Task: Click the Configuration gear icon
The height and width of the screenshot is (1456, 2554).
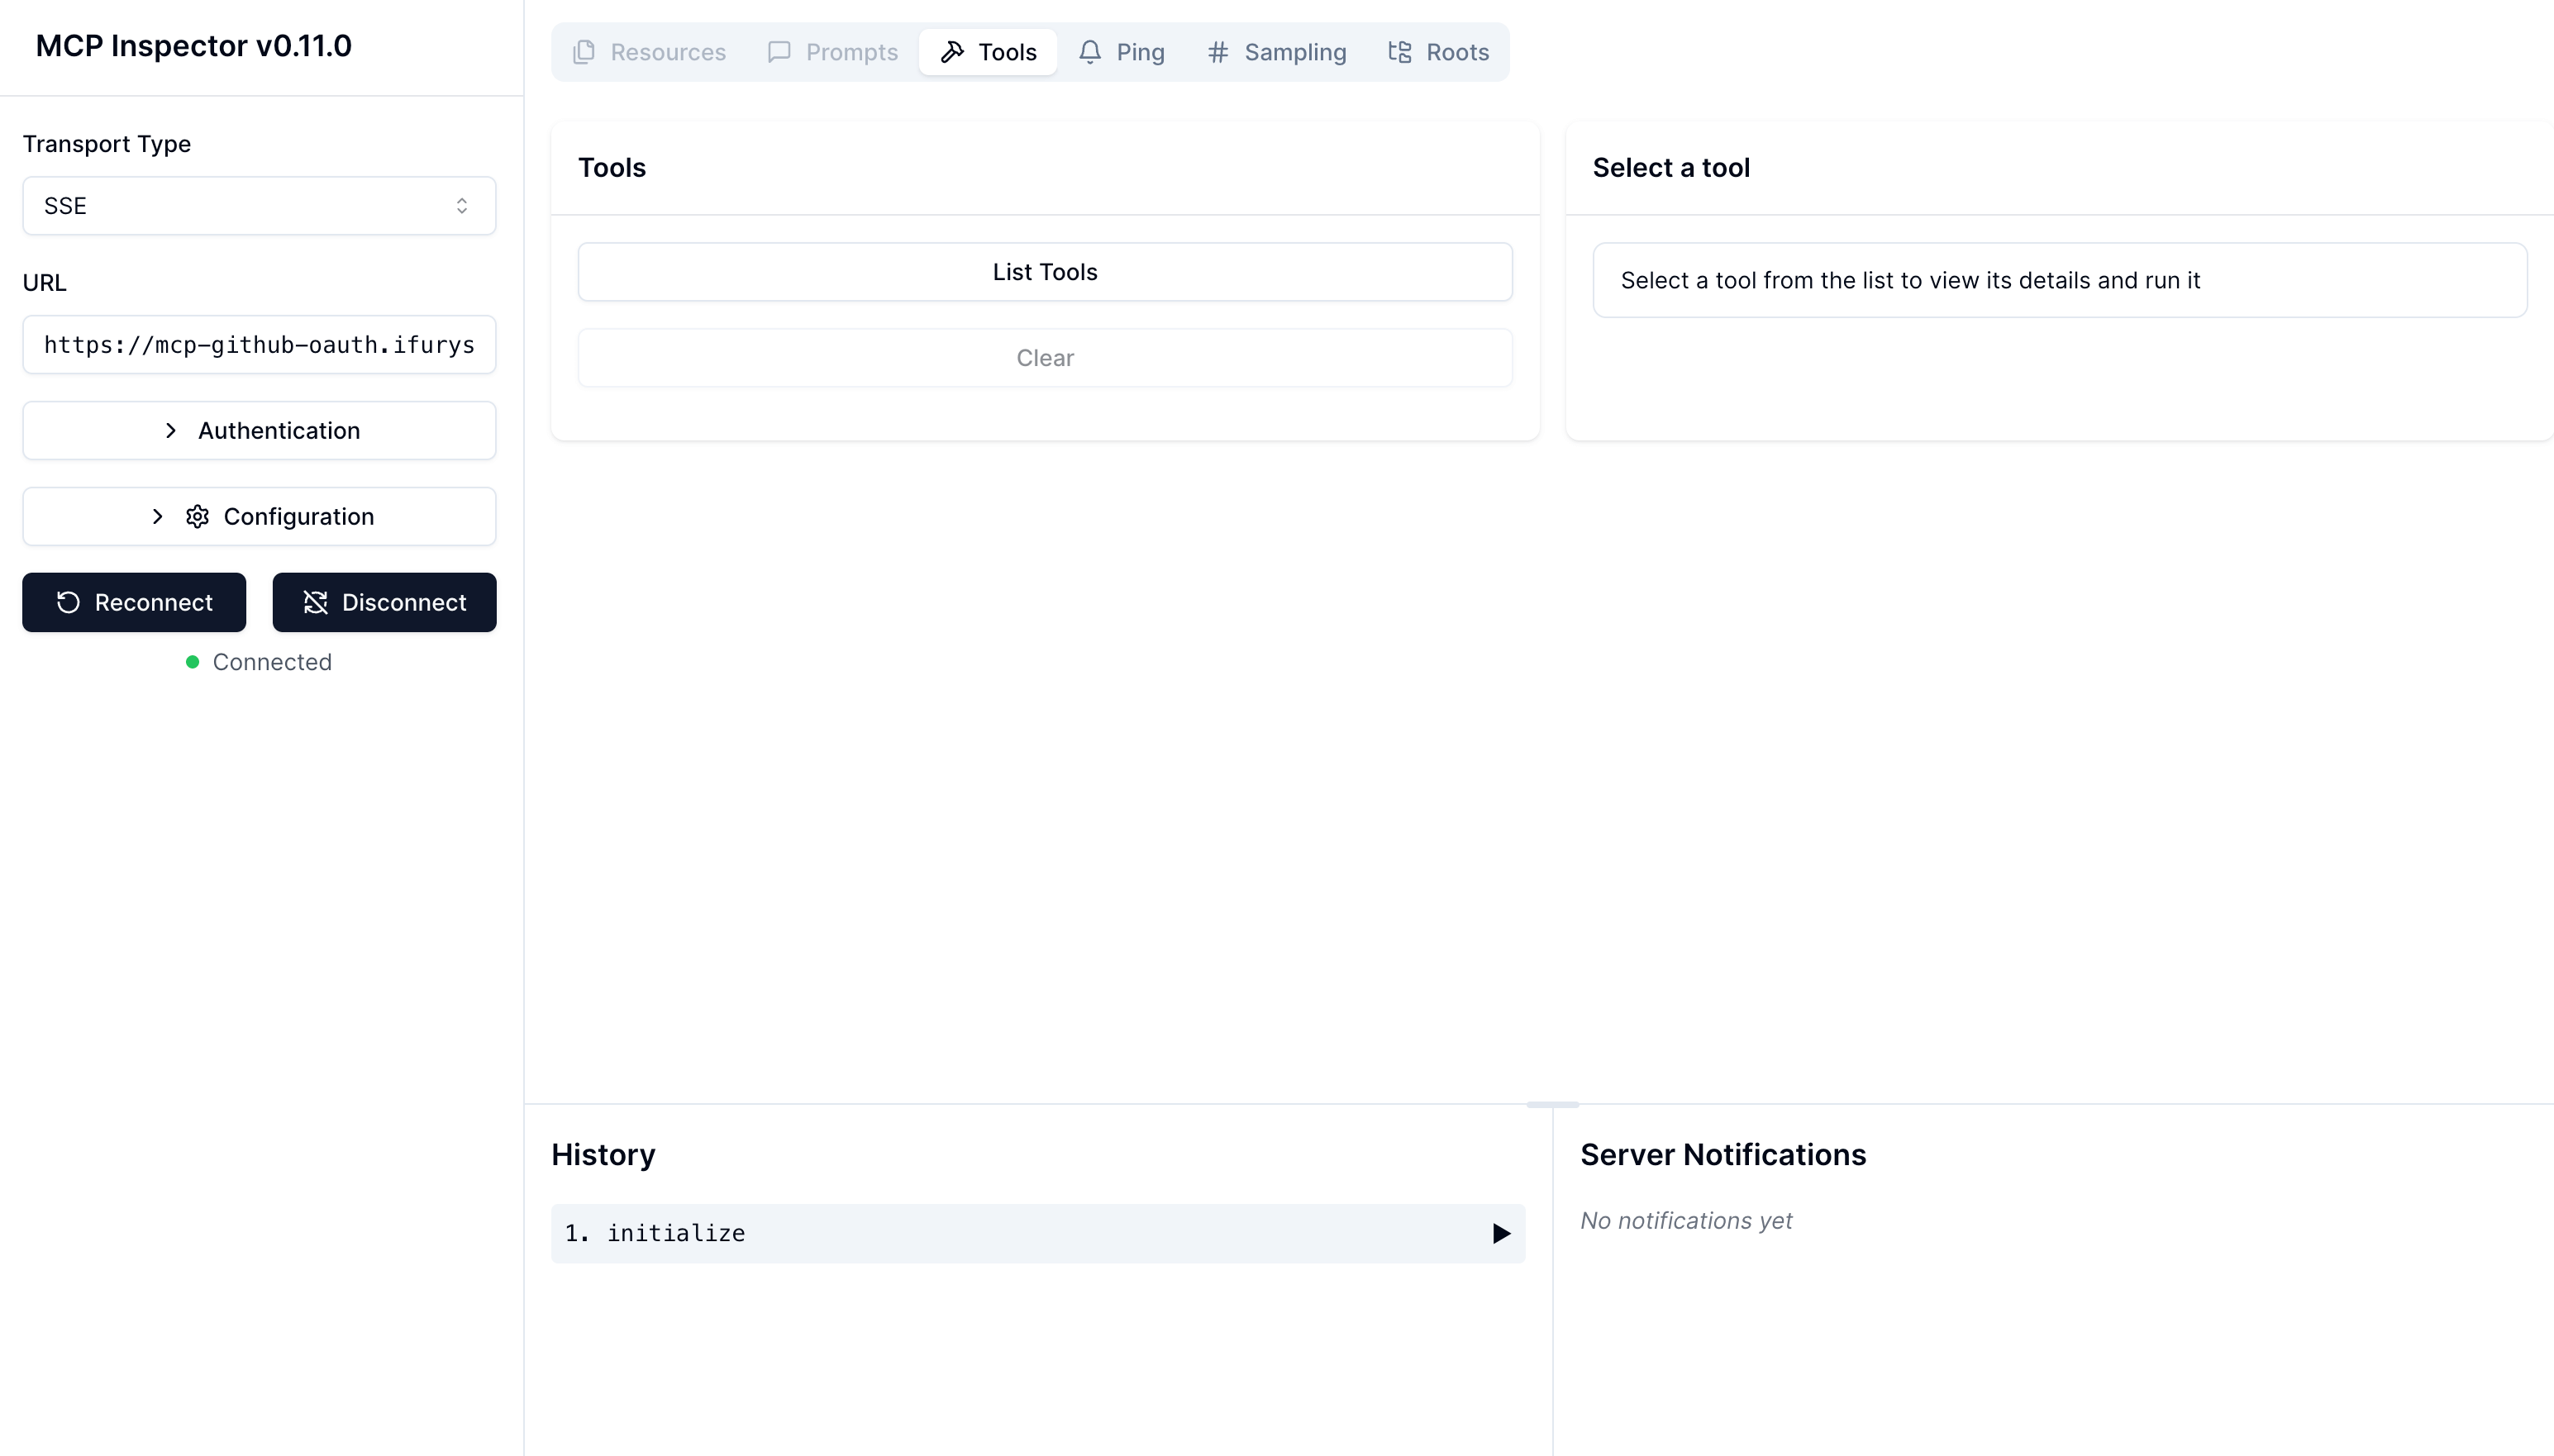Action: point(197,517)
